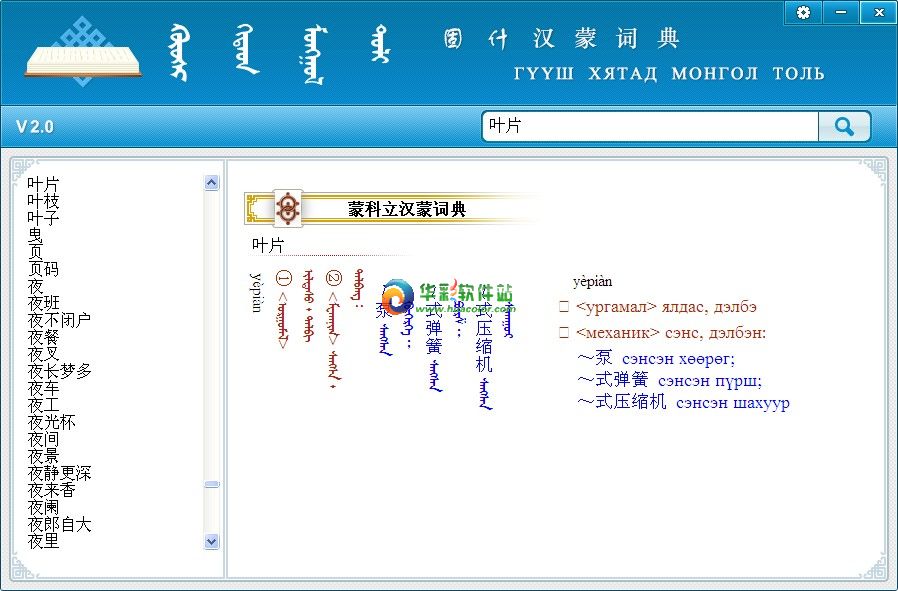This screenshot has width=898, height=591.
Task: Click the horizontal pinyin yèpiàn above definitions
Action: coord(592,282)
